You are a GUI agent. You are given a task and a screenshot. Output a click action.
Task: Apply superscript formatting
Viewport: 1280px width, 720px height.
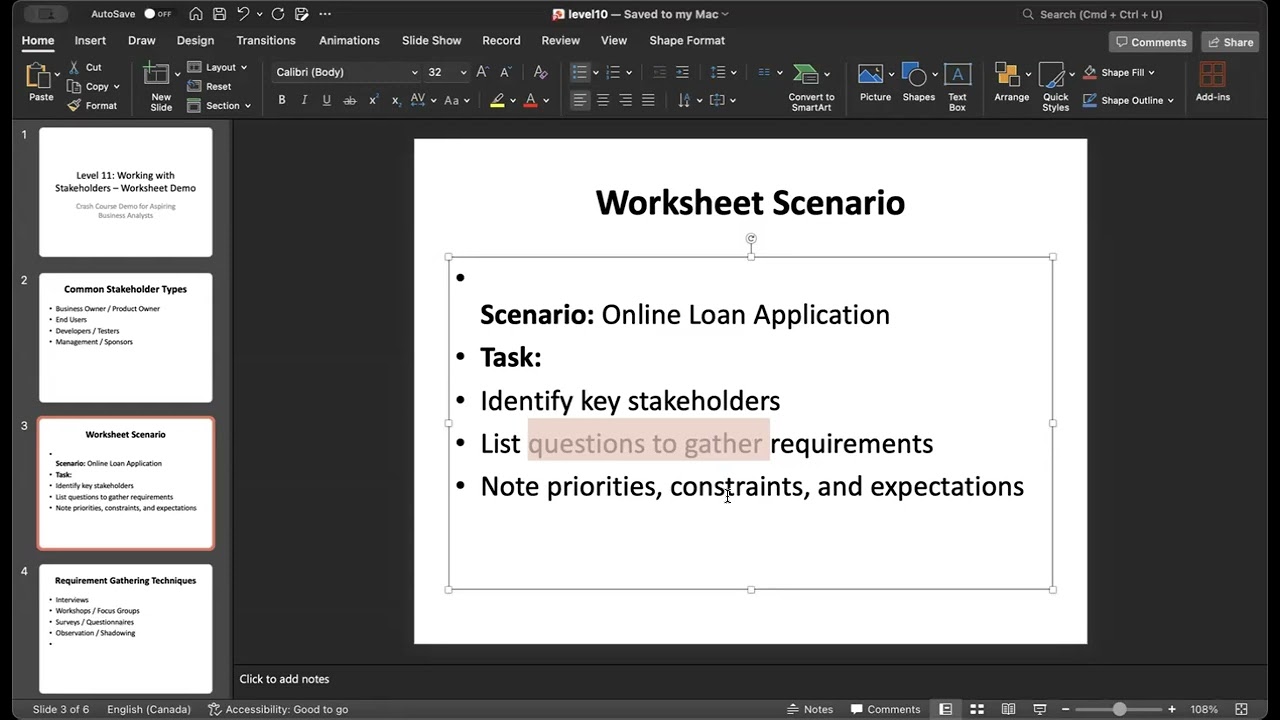point(373,100)
